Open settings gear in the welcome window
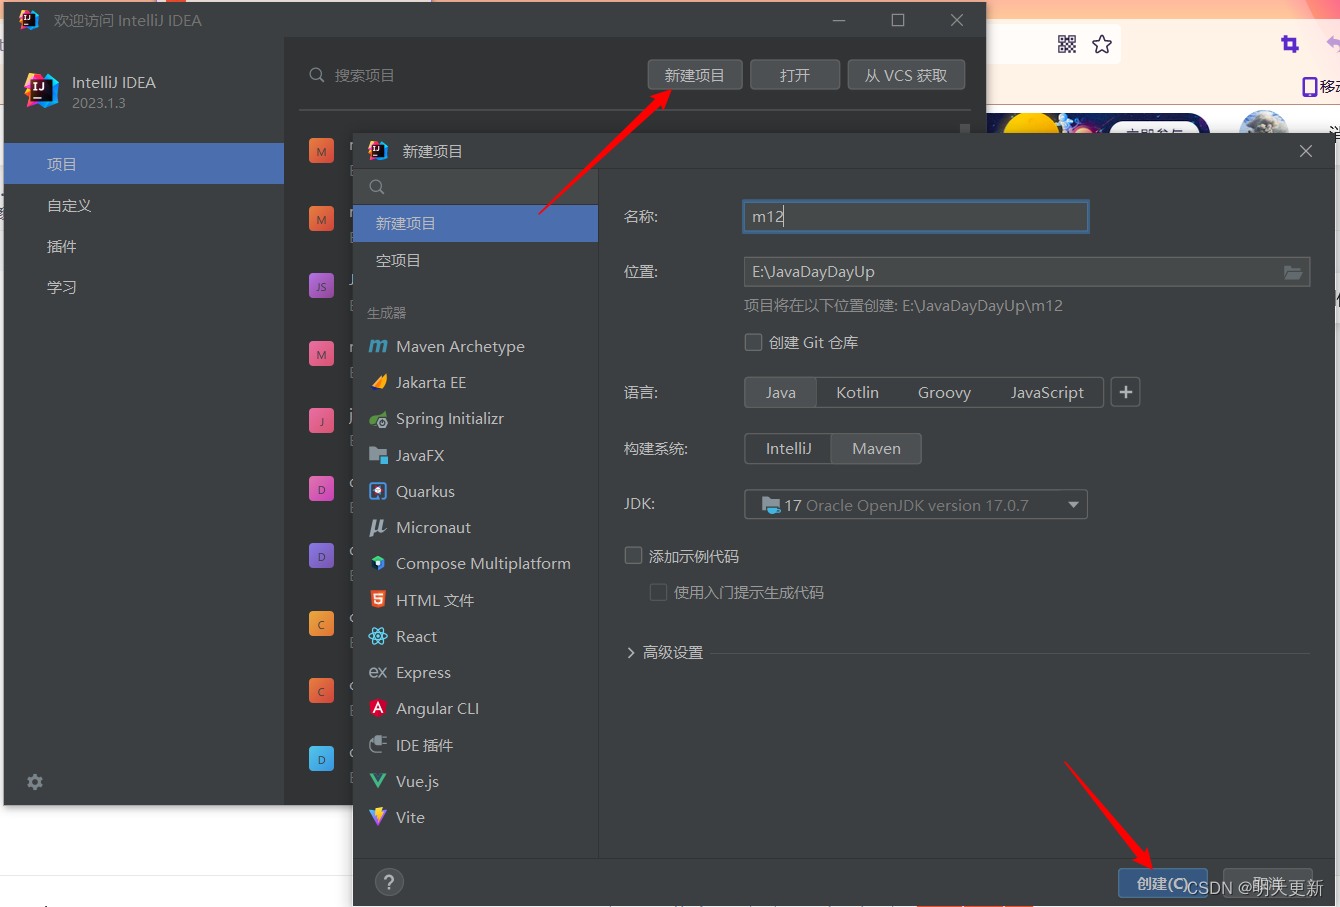Image resolution: width=1340 pixels, height=907 pixels. (35, 782)
